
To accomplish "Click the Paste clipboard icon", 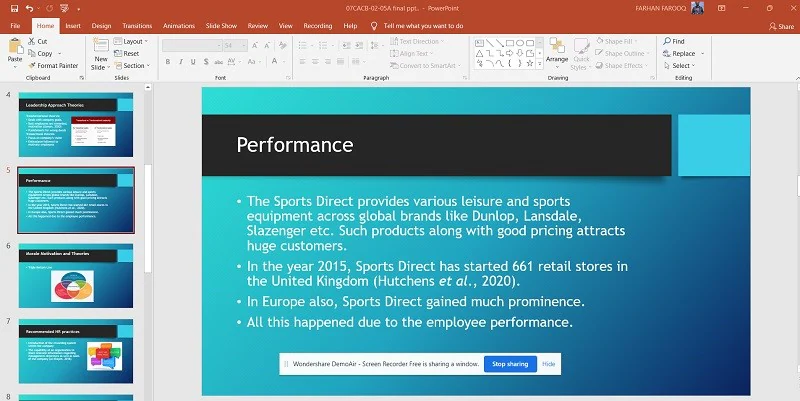I will [x=15, y=46].
